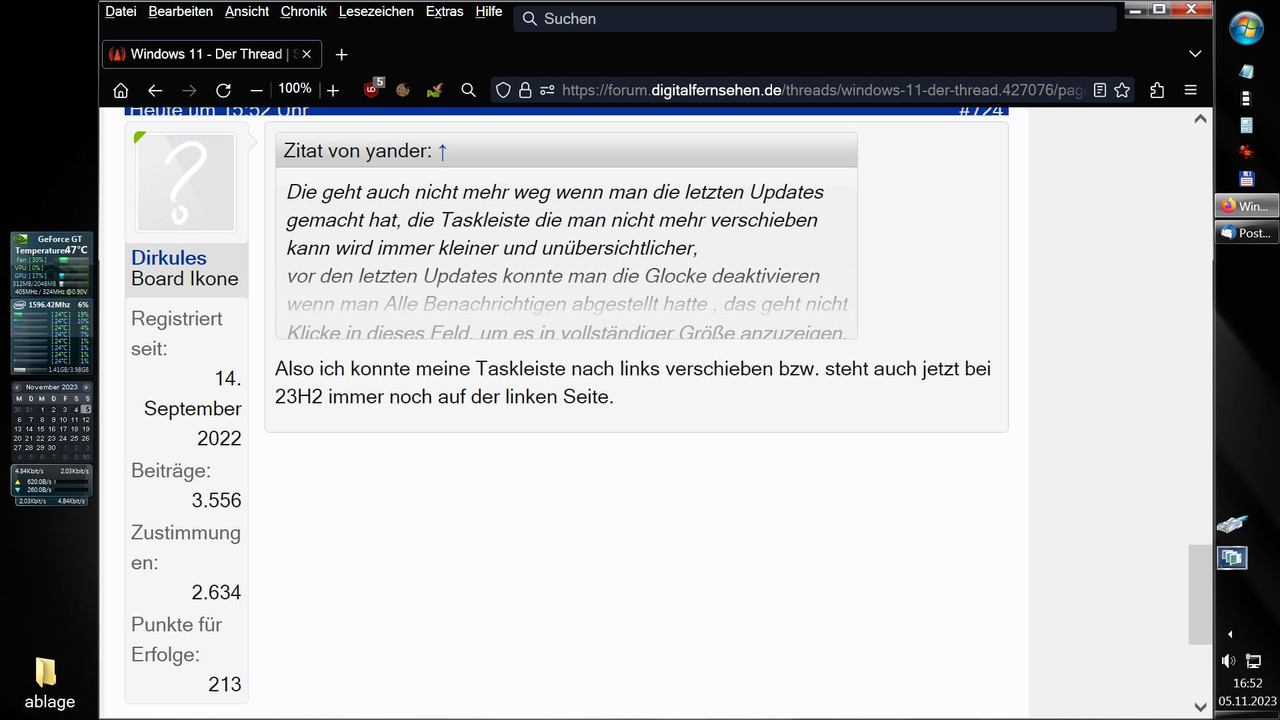Toggle reader view for this page
Viewport: 1280px width, 720px height.
point(1100,90)
